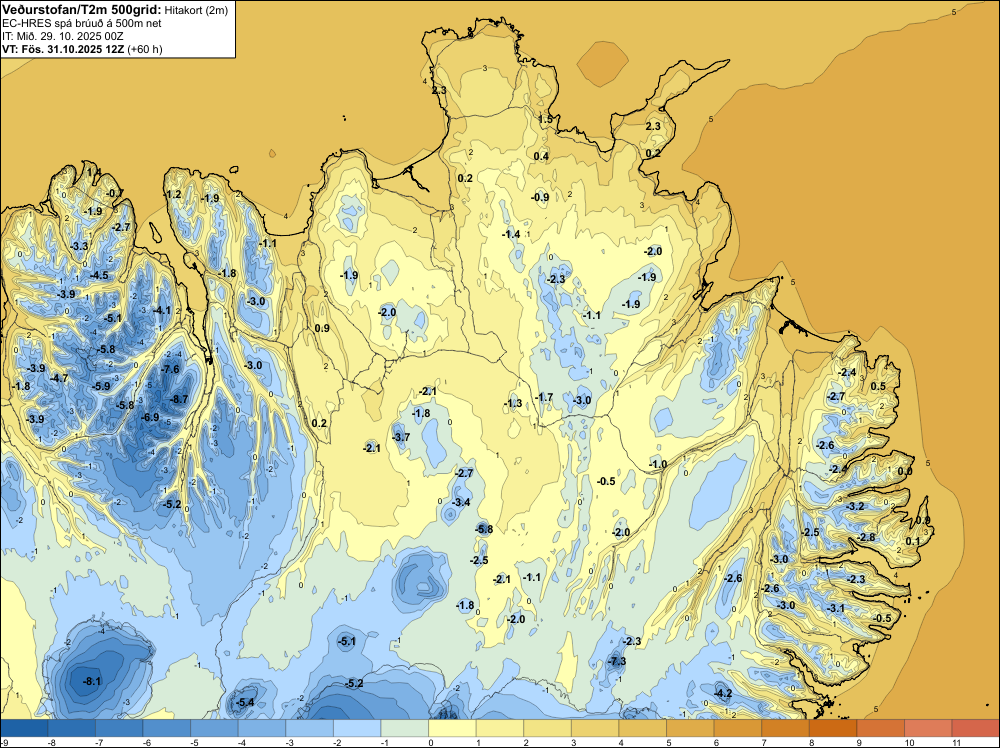Click the 'IT: Mið. 29. 10. 2025 00Z' line

coord(62,36)
